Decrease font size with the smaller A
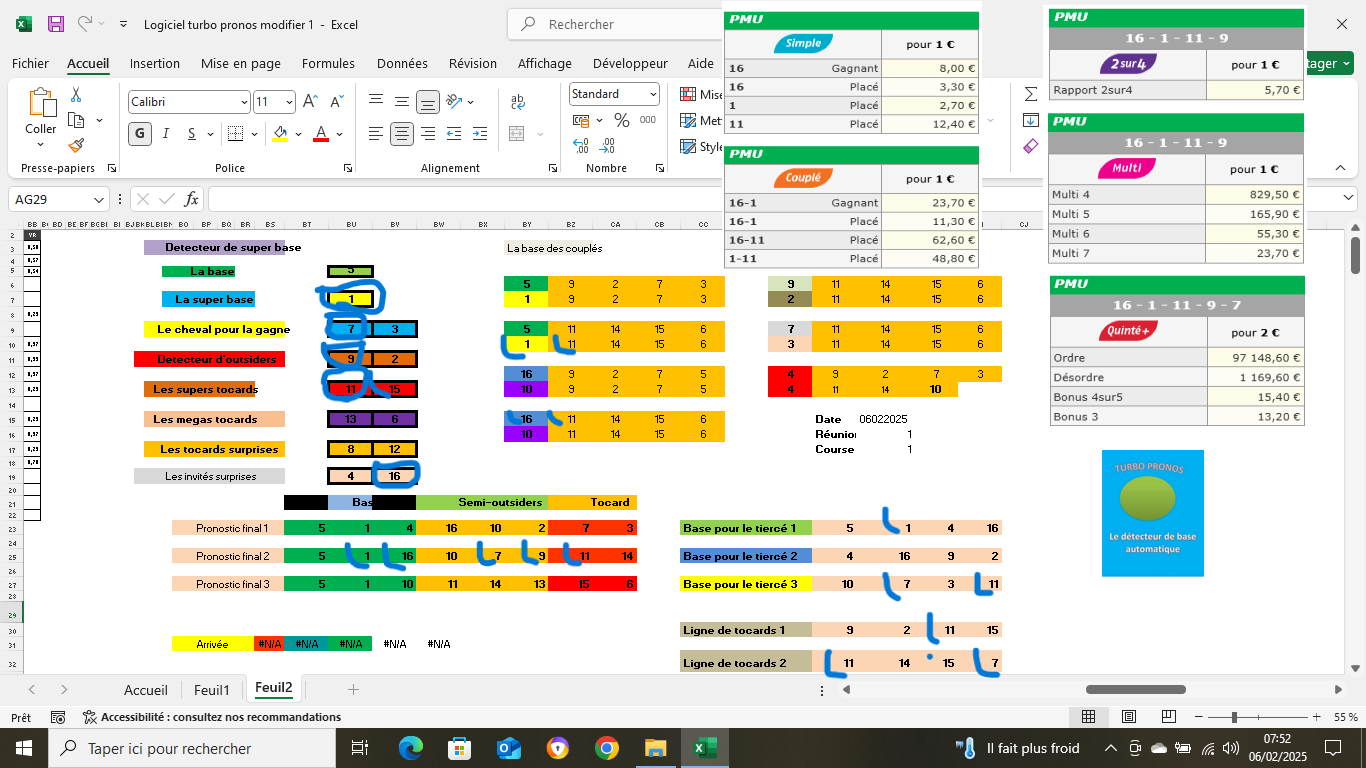 coord(335,102)
